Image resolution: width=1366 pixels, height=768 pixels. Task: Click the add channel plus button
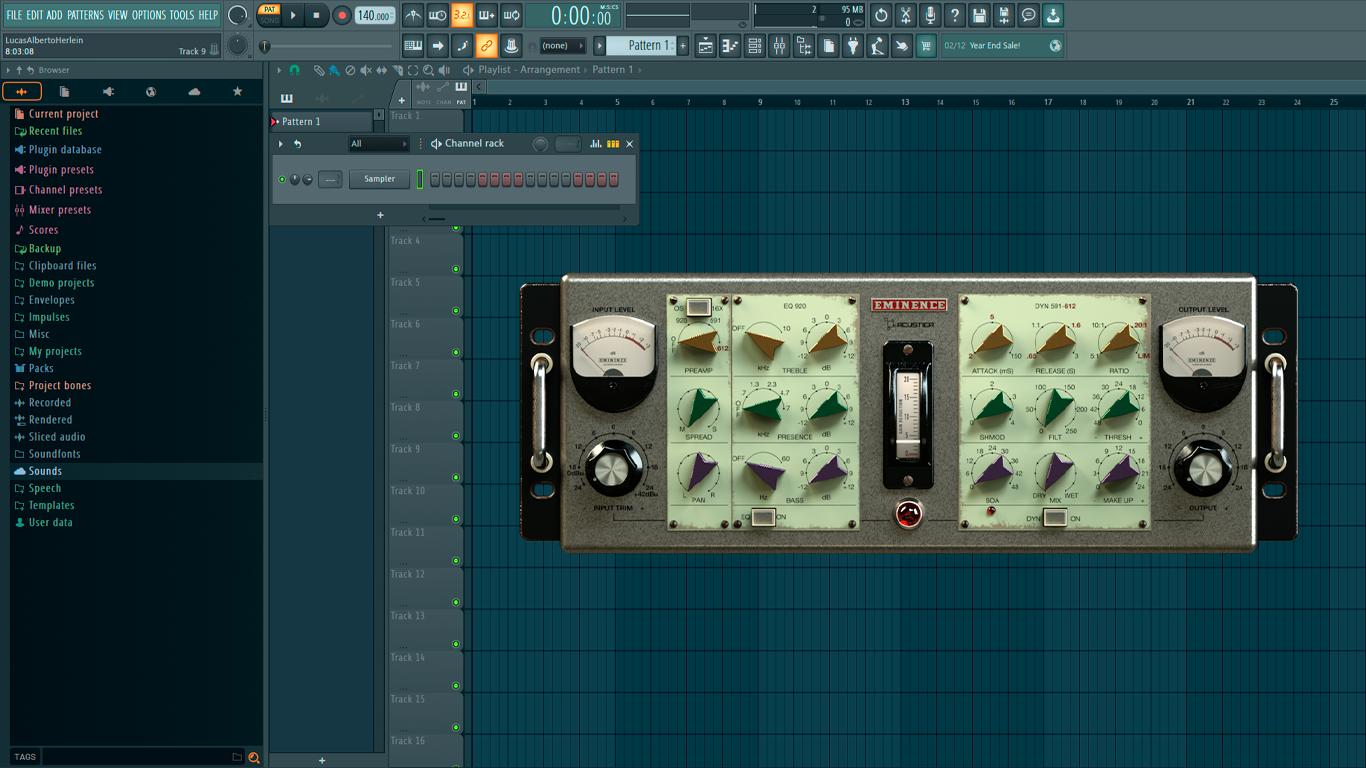pos(380,215)
